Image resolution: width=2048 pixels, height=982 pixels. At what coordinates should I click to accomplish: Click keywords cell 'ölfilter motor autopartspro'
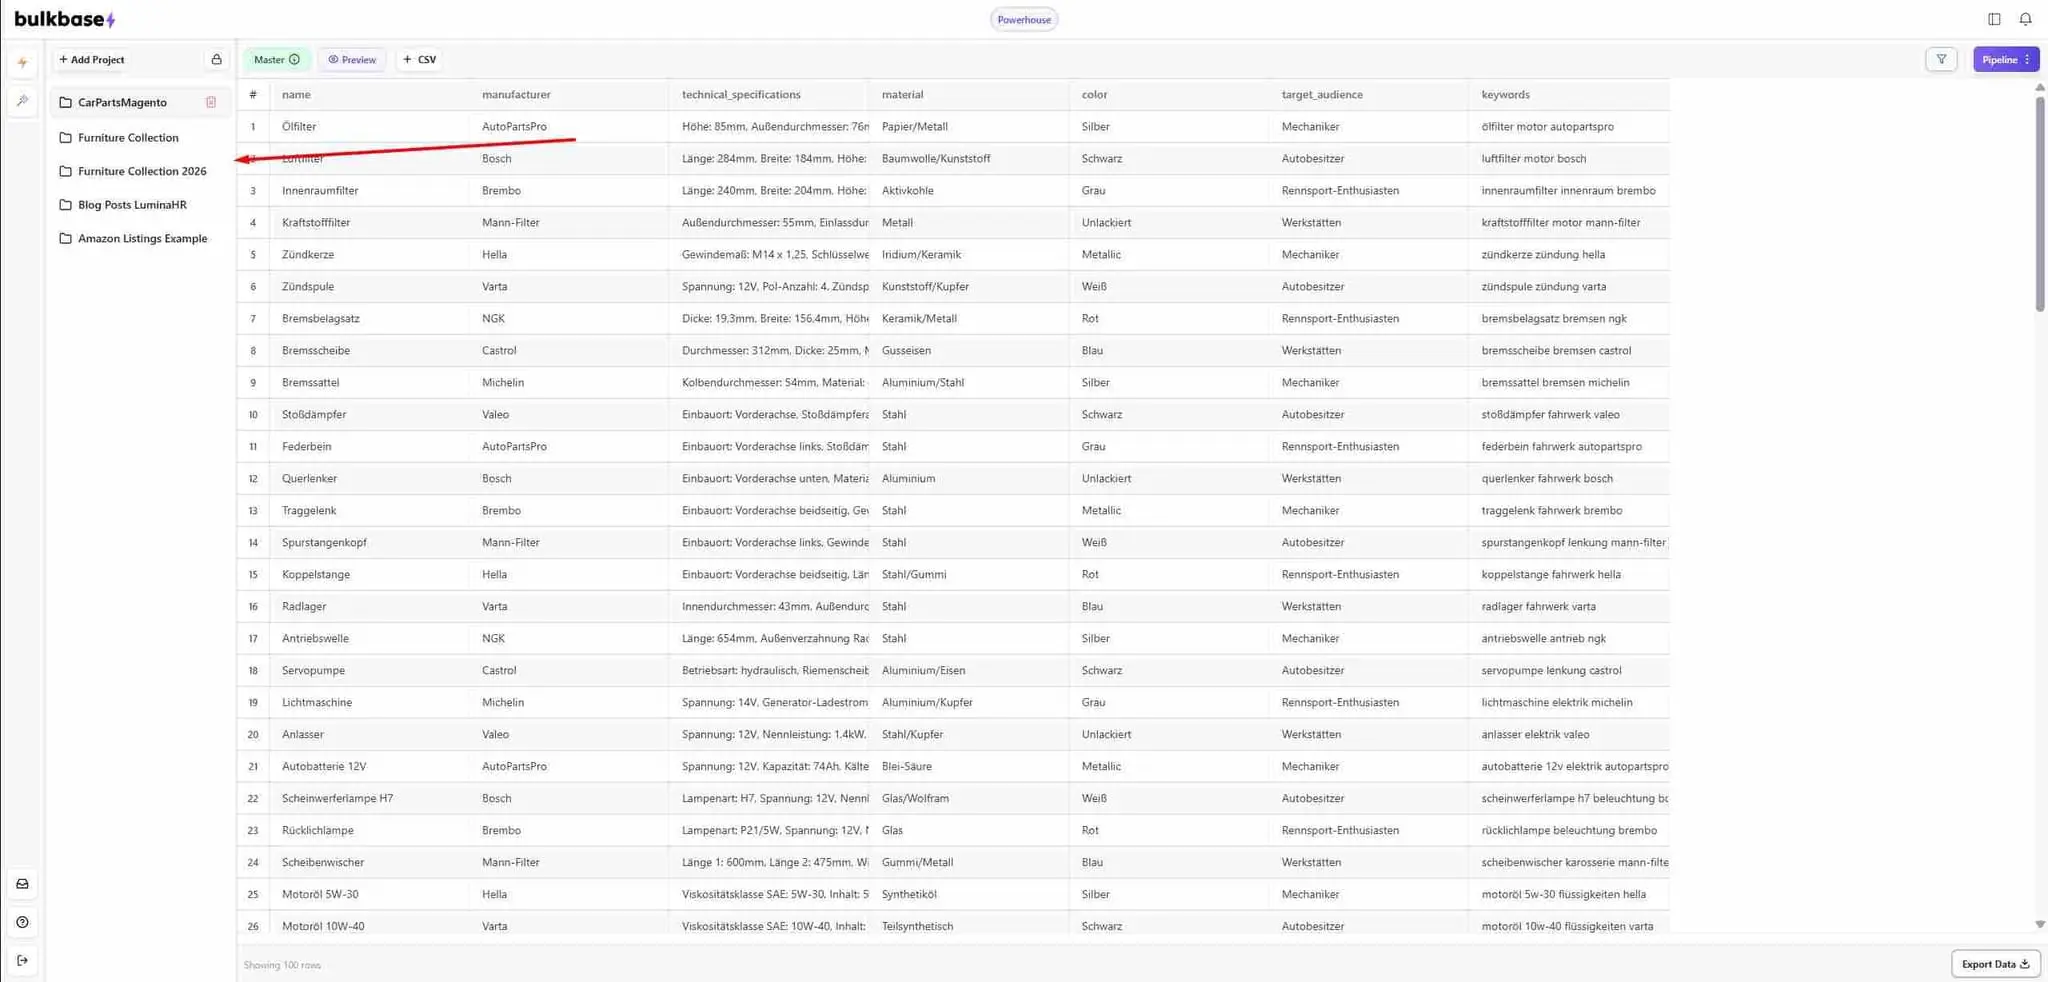[1569, 126]
